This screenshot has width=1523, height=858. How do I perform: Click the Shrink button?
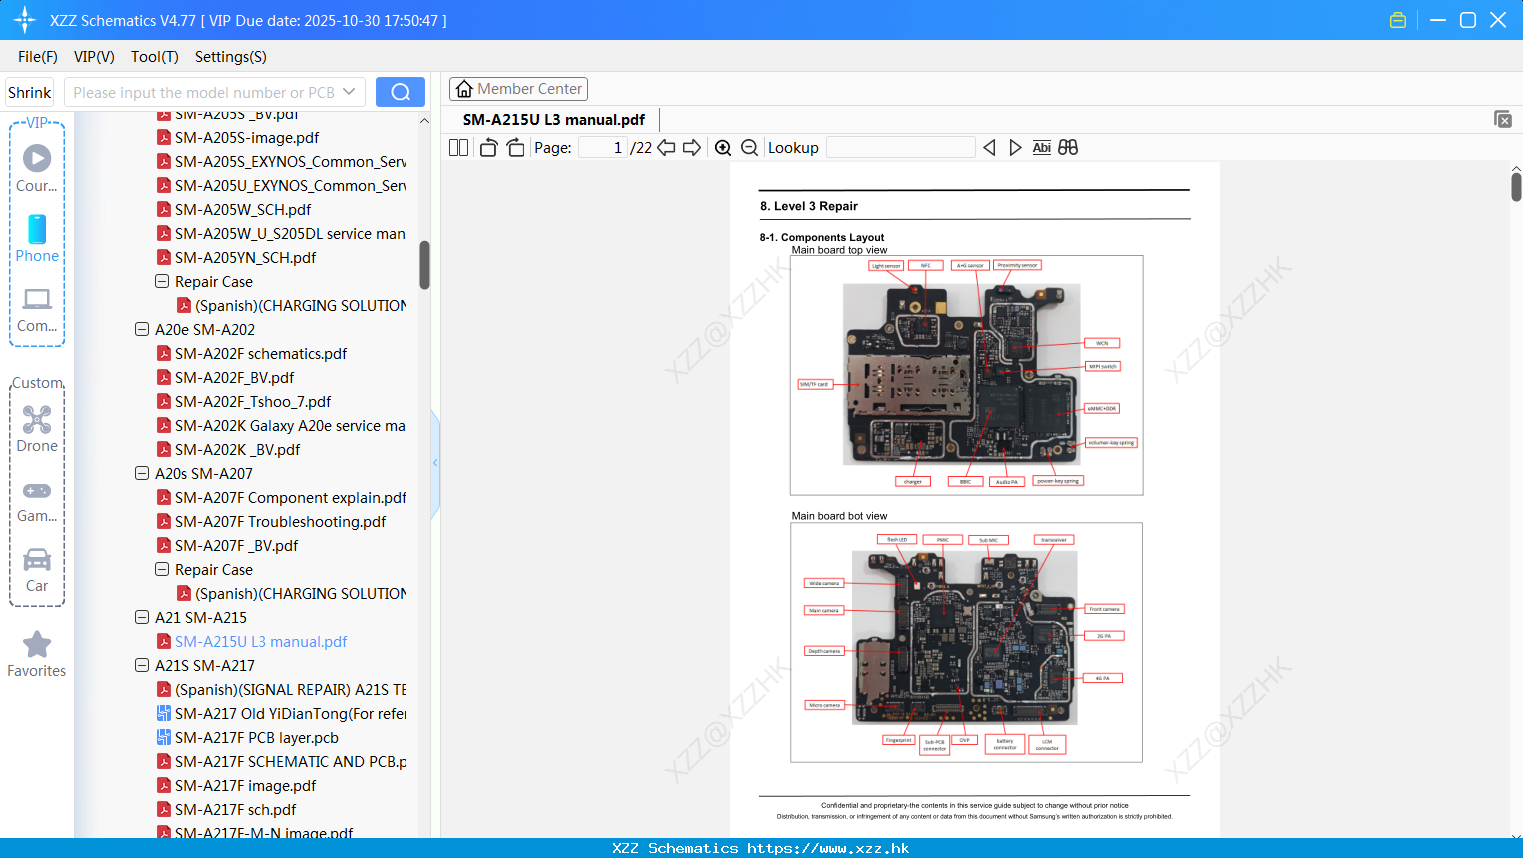pos(29,92)
